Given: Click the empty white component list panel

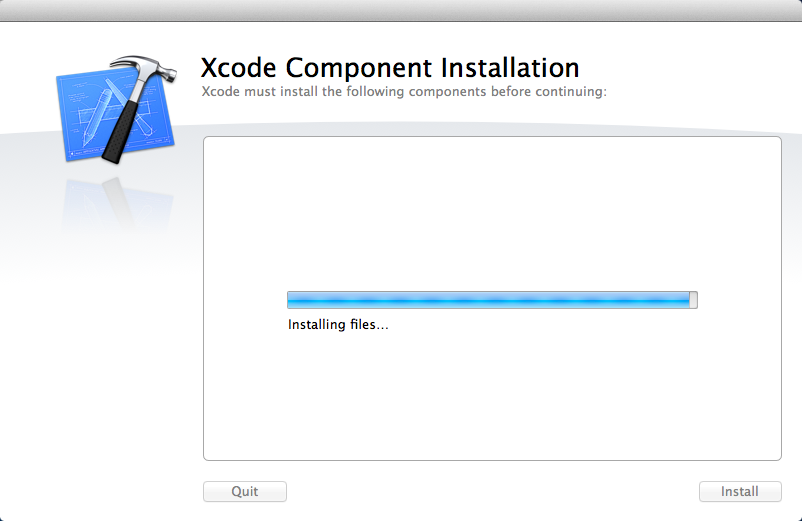Looking at the screenshot, I should pos(491,400).
